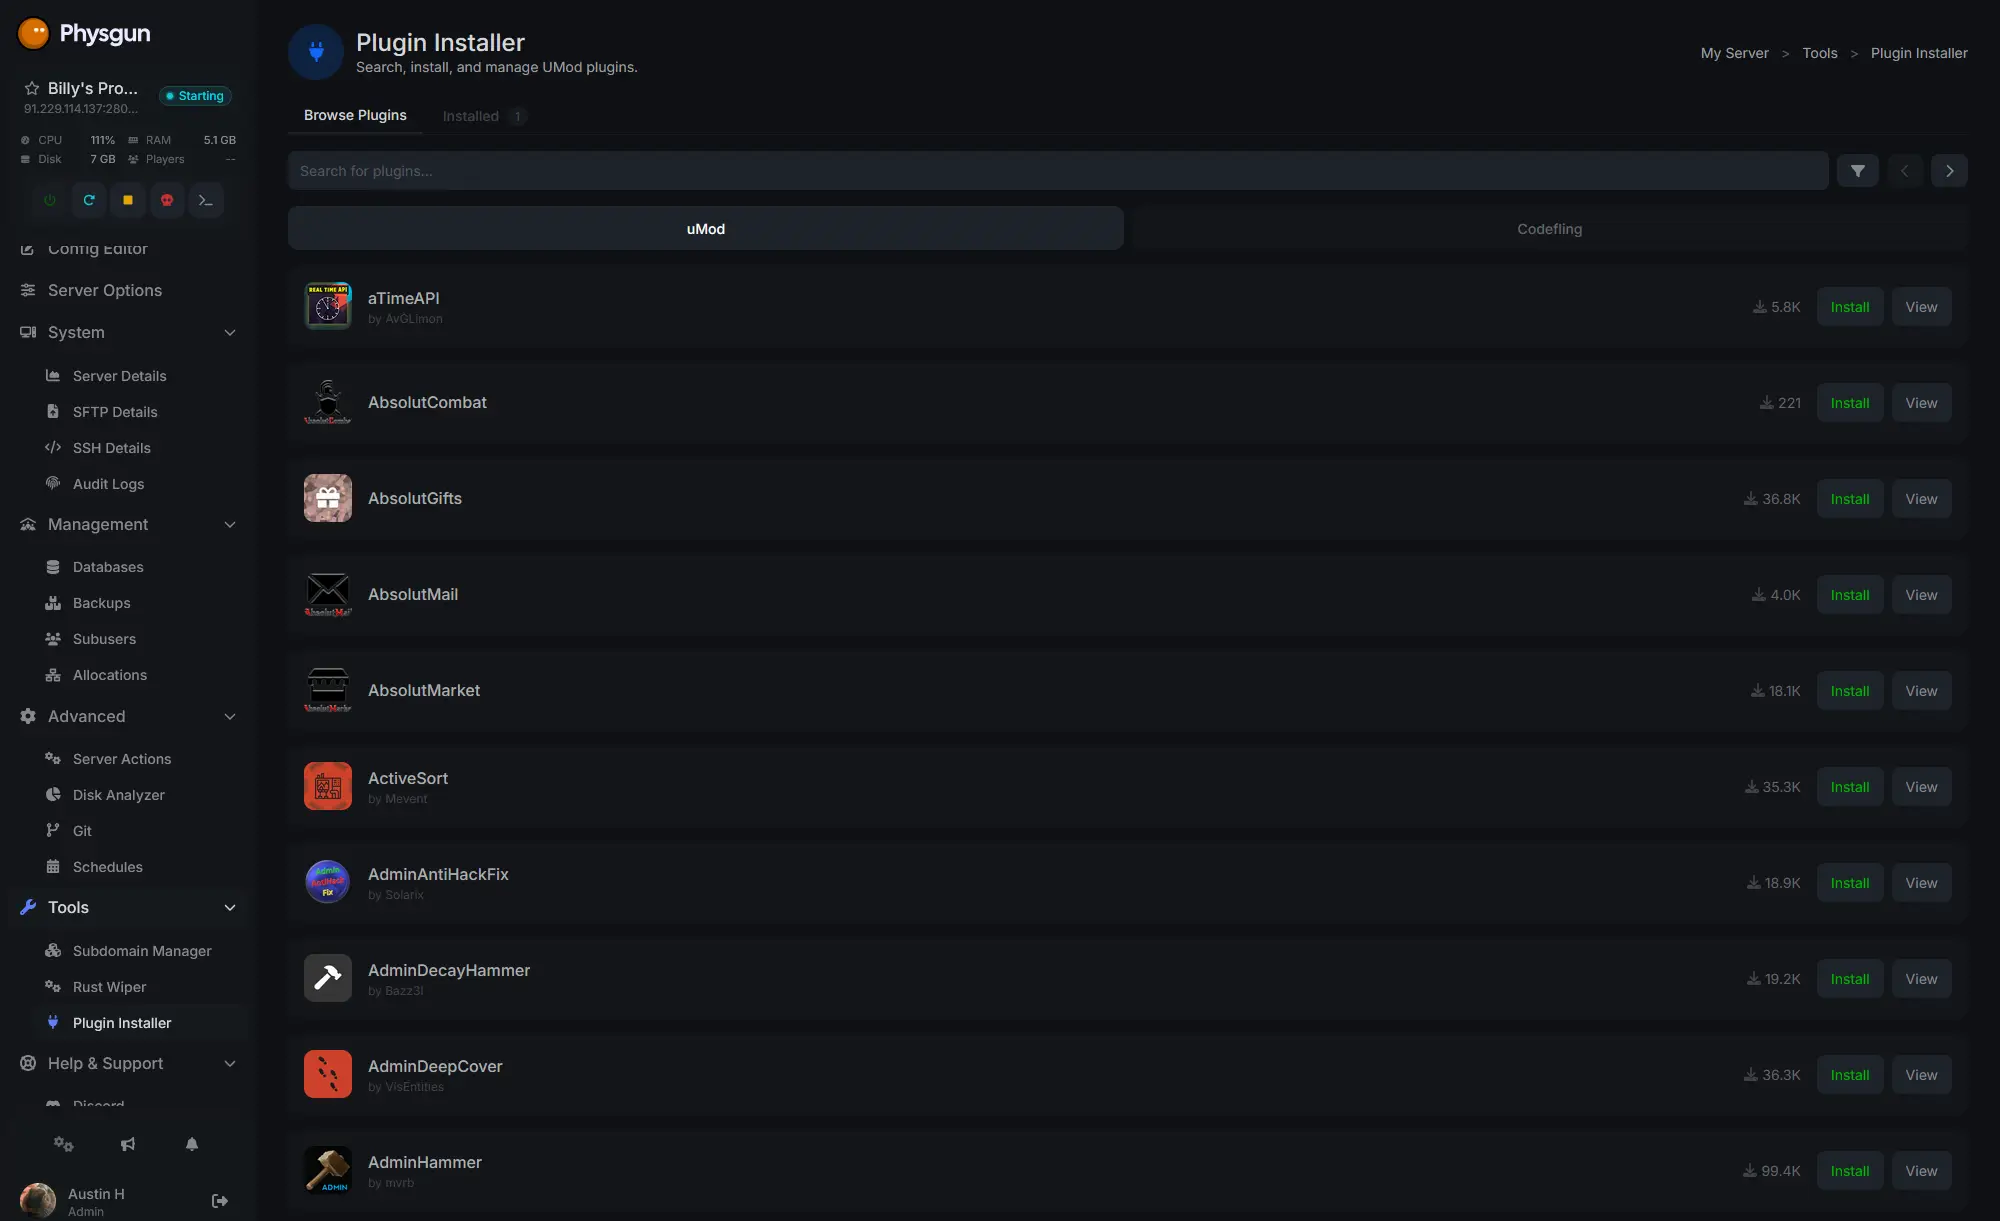Open Subdomain Manager tool
The width and height of the screenshot is (2000, 1221).
tap(140, 951)
